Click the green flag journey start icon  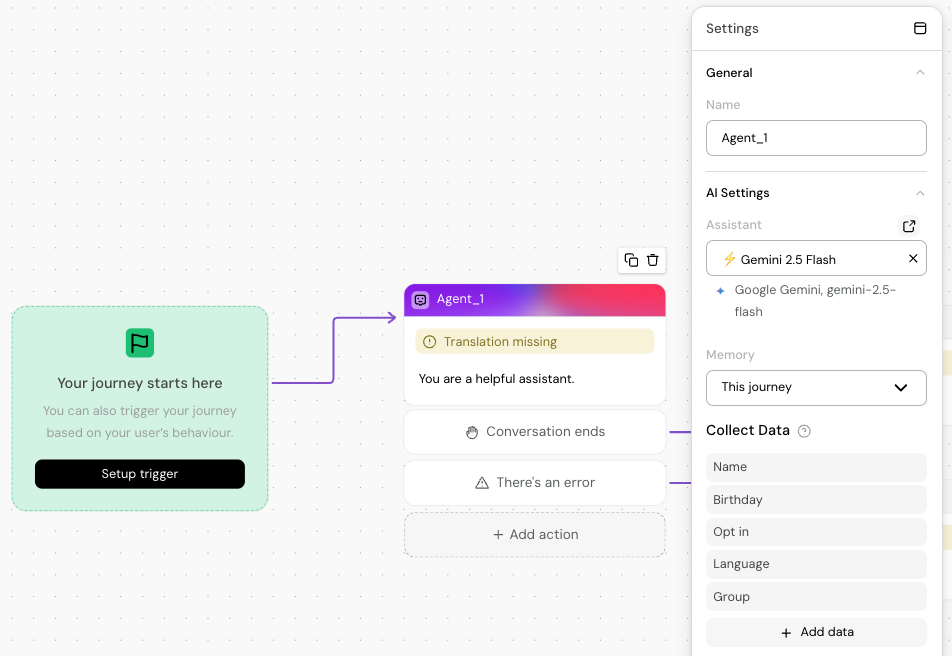click(140, 343)
